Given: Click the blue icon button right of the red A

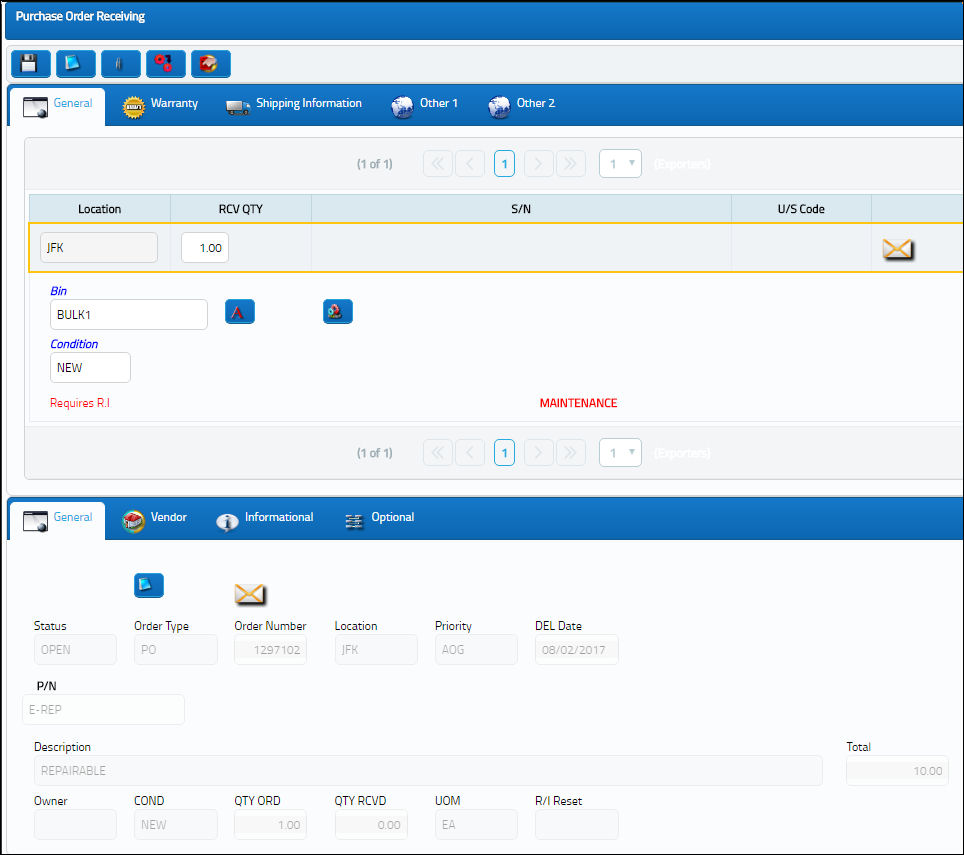Looking at the screenshot, I should coord(338,312).
